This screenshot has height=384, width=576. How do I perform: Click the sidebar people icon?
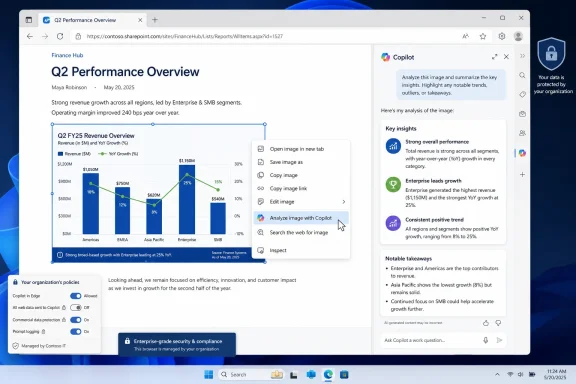click(x=522, y=133)
